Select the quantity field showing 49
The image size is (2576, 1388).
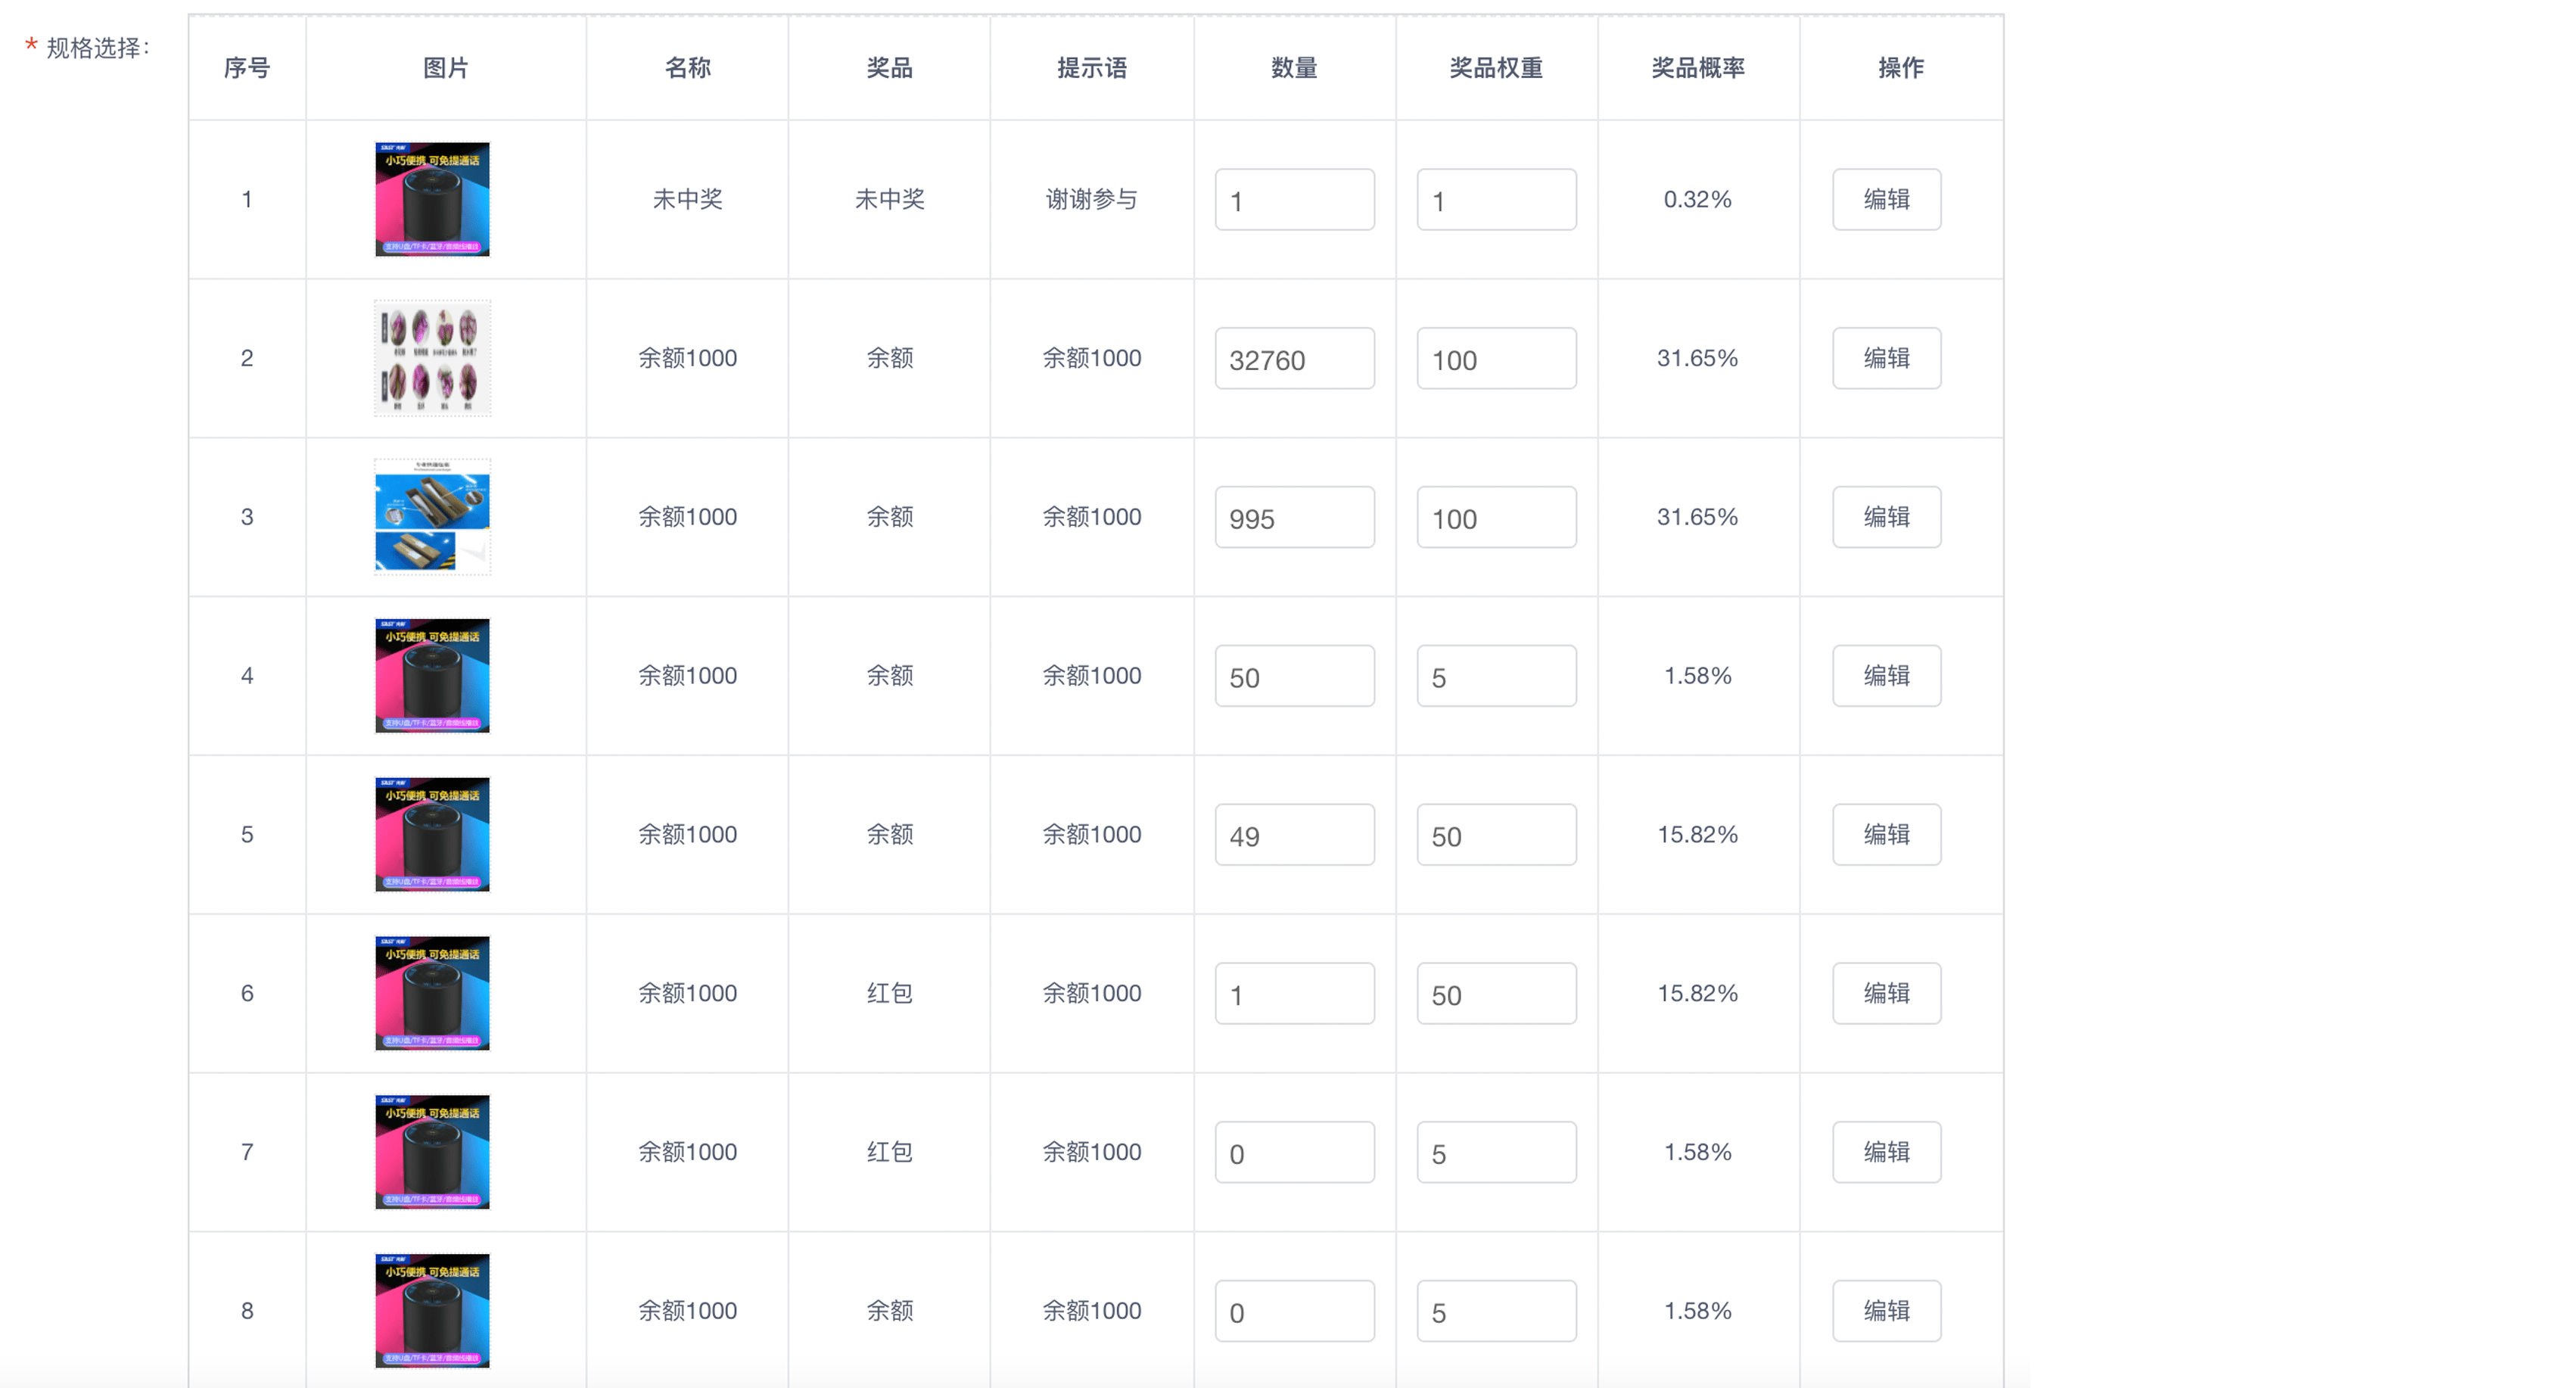(x=1294, y=835)
